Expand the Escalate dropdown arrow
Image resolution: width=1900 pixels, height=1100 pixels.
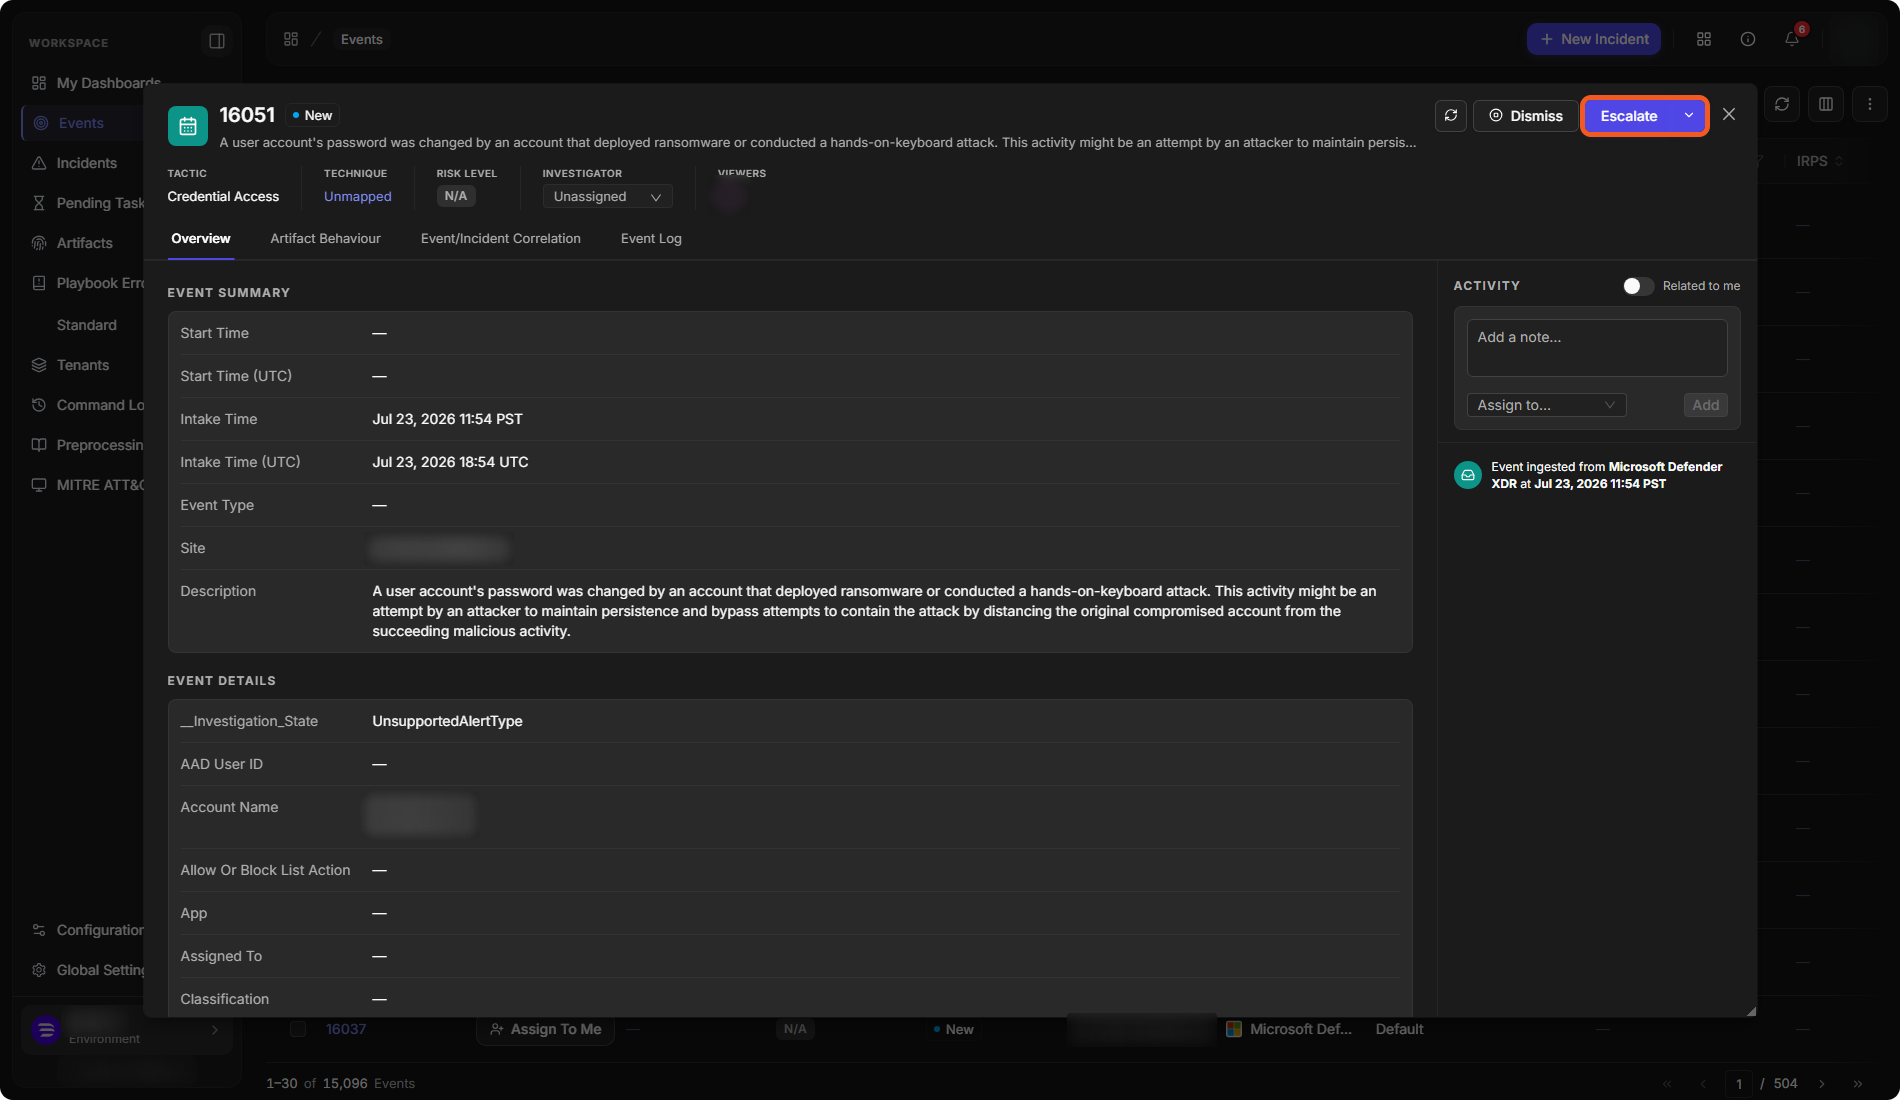(x=1689, y=116)
